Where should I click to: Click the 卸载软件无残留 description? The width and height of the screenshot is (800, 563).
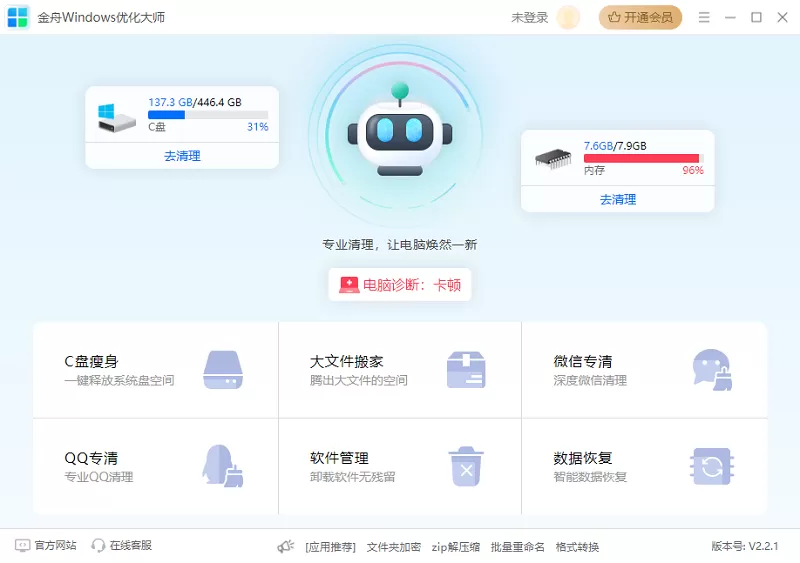(x=353, y=477)
